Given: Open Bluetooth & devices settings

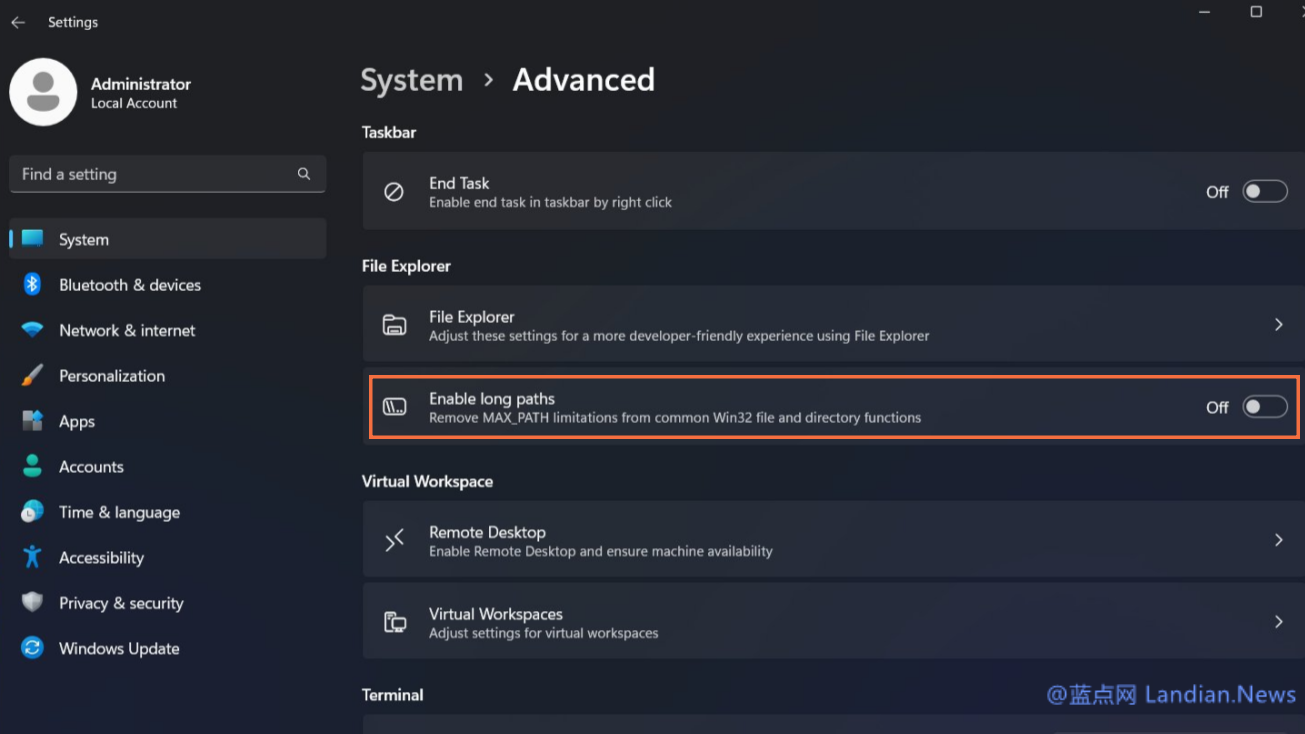Looking at the screenshot, I should point(167,285).
